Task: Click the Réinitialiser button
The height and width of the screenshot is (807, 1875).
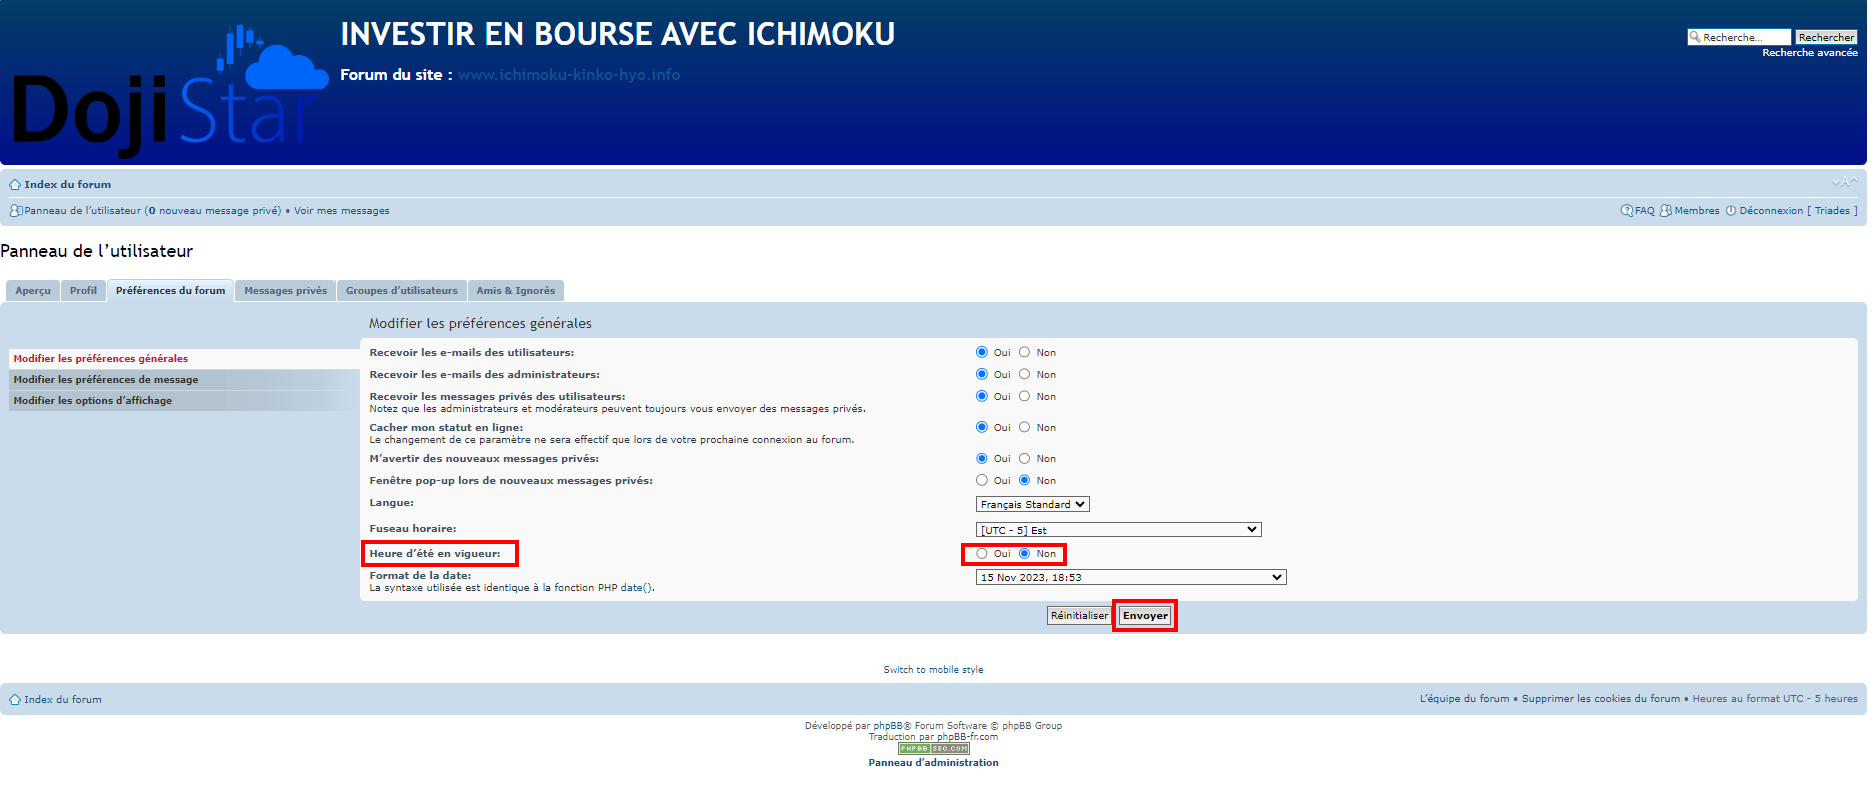Action: click(1079, 616)
